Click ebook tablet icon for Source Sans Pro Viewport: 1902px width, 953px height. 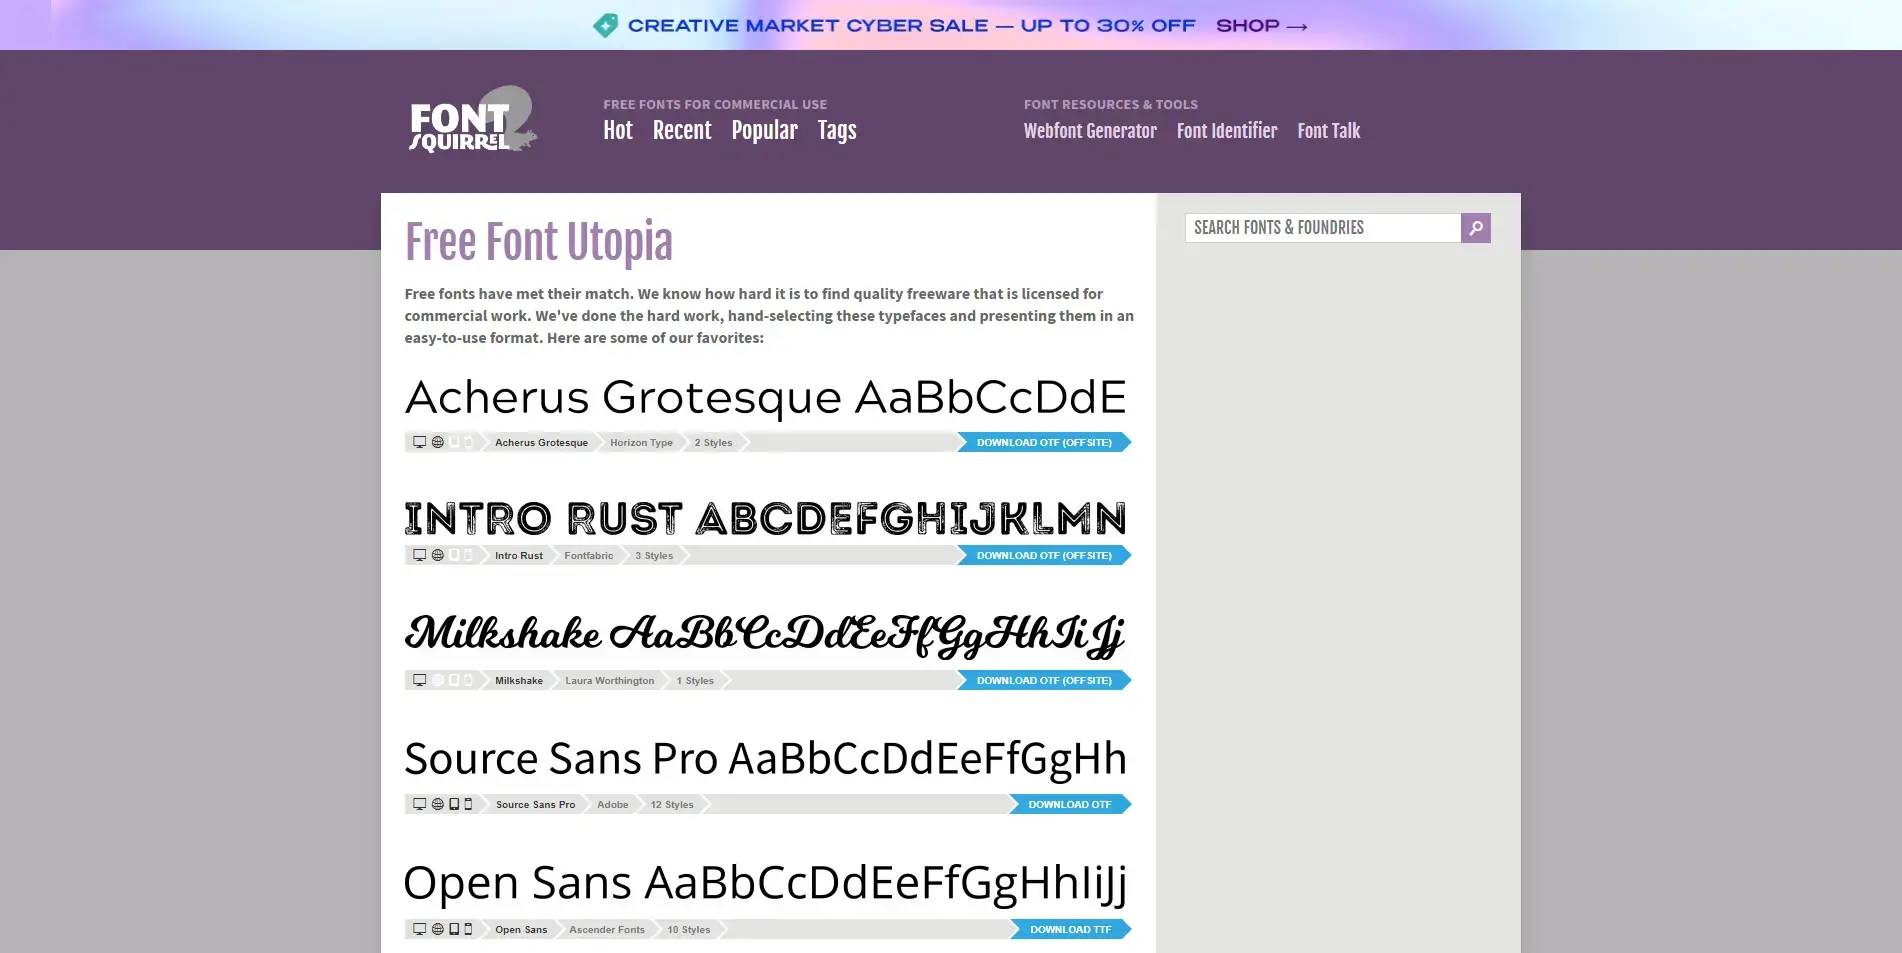click(x=454, y=804)
